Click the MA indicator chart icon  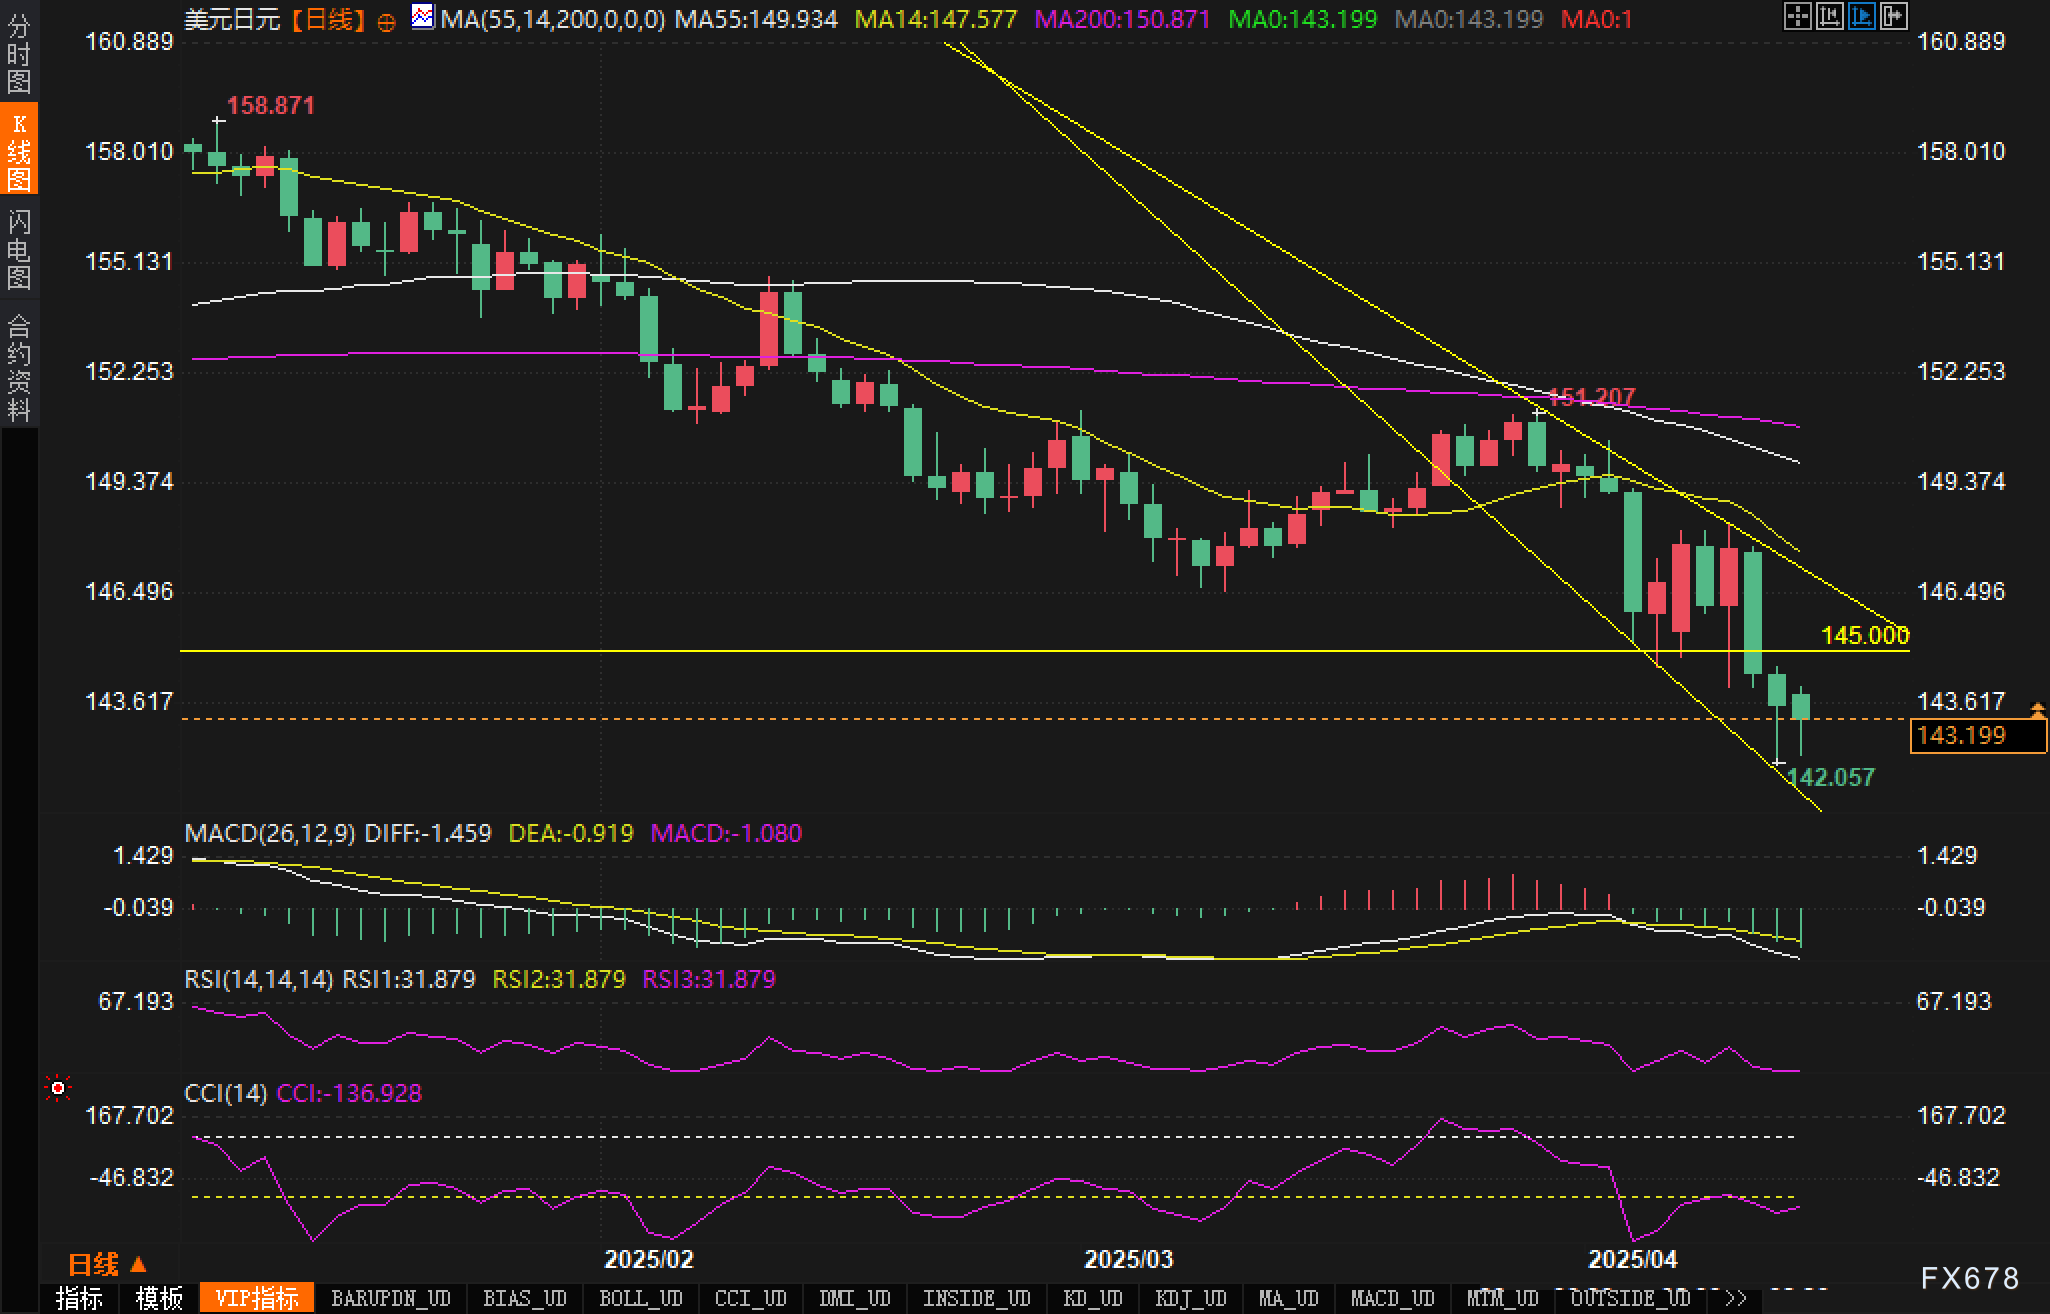click(423, 17)
